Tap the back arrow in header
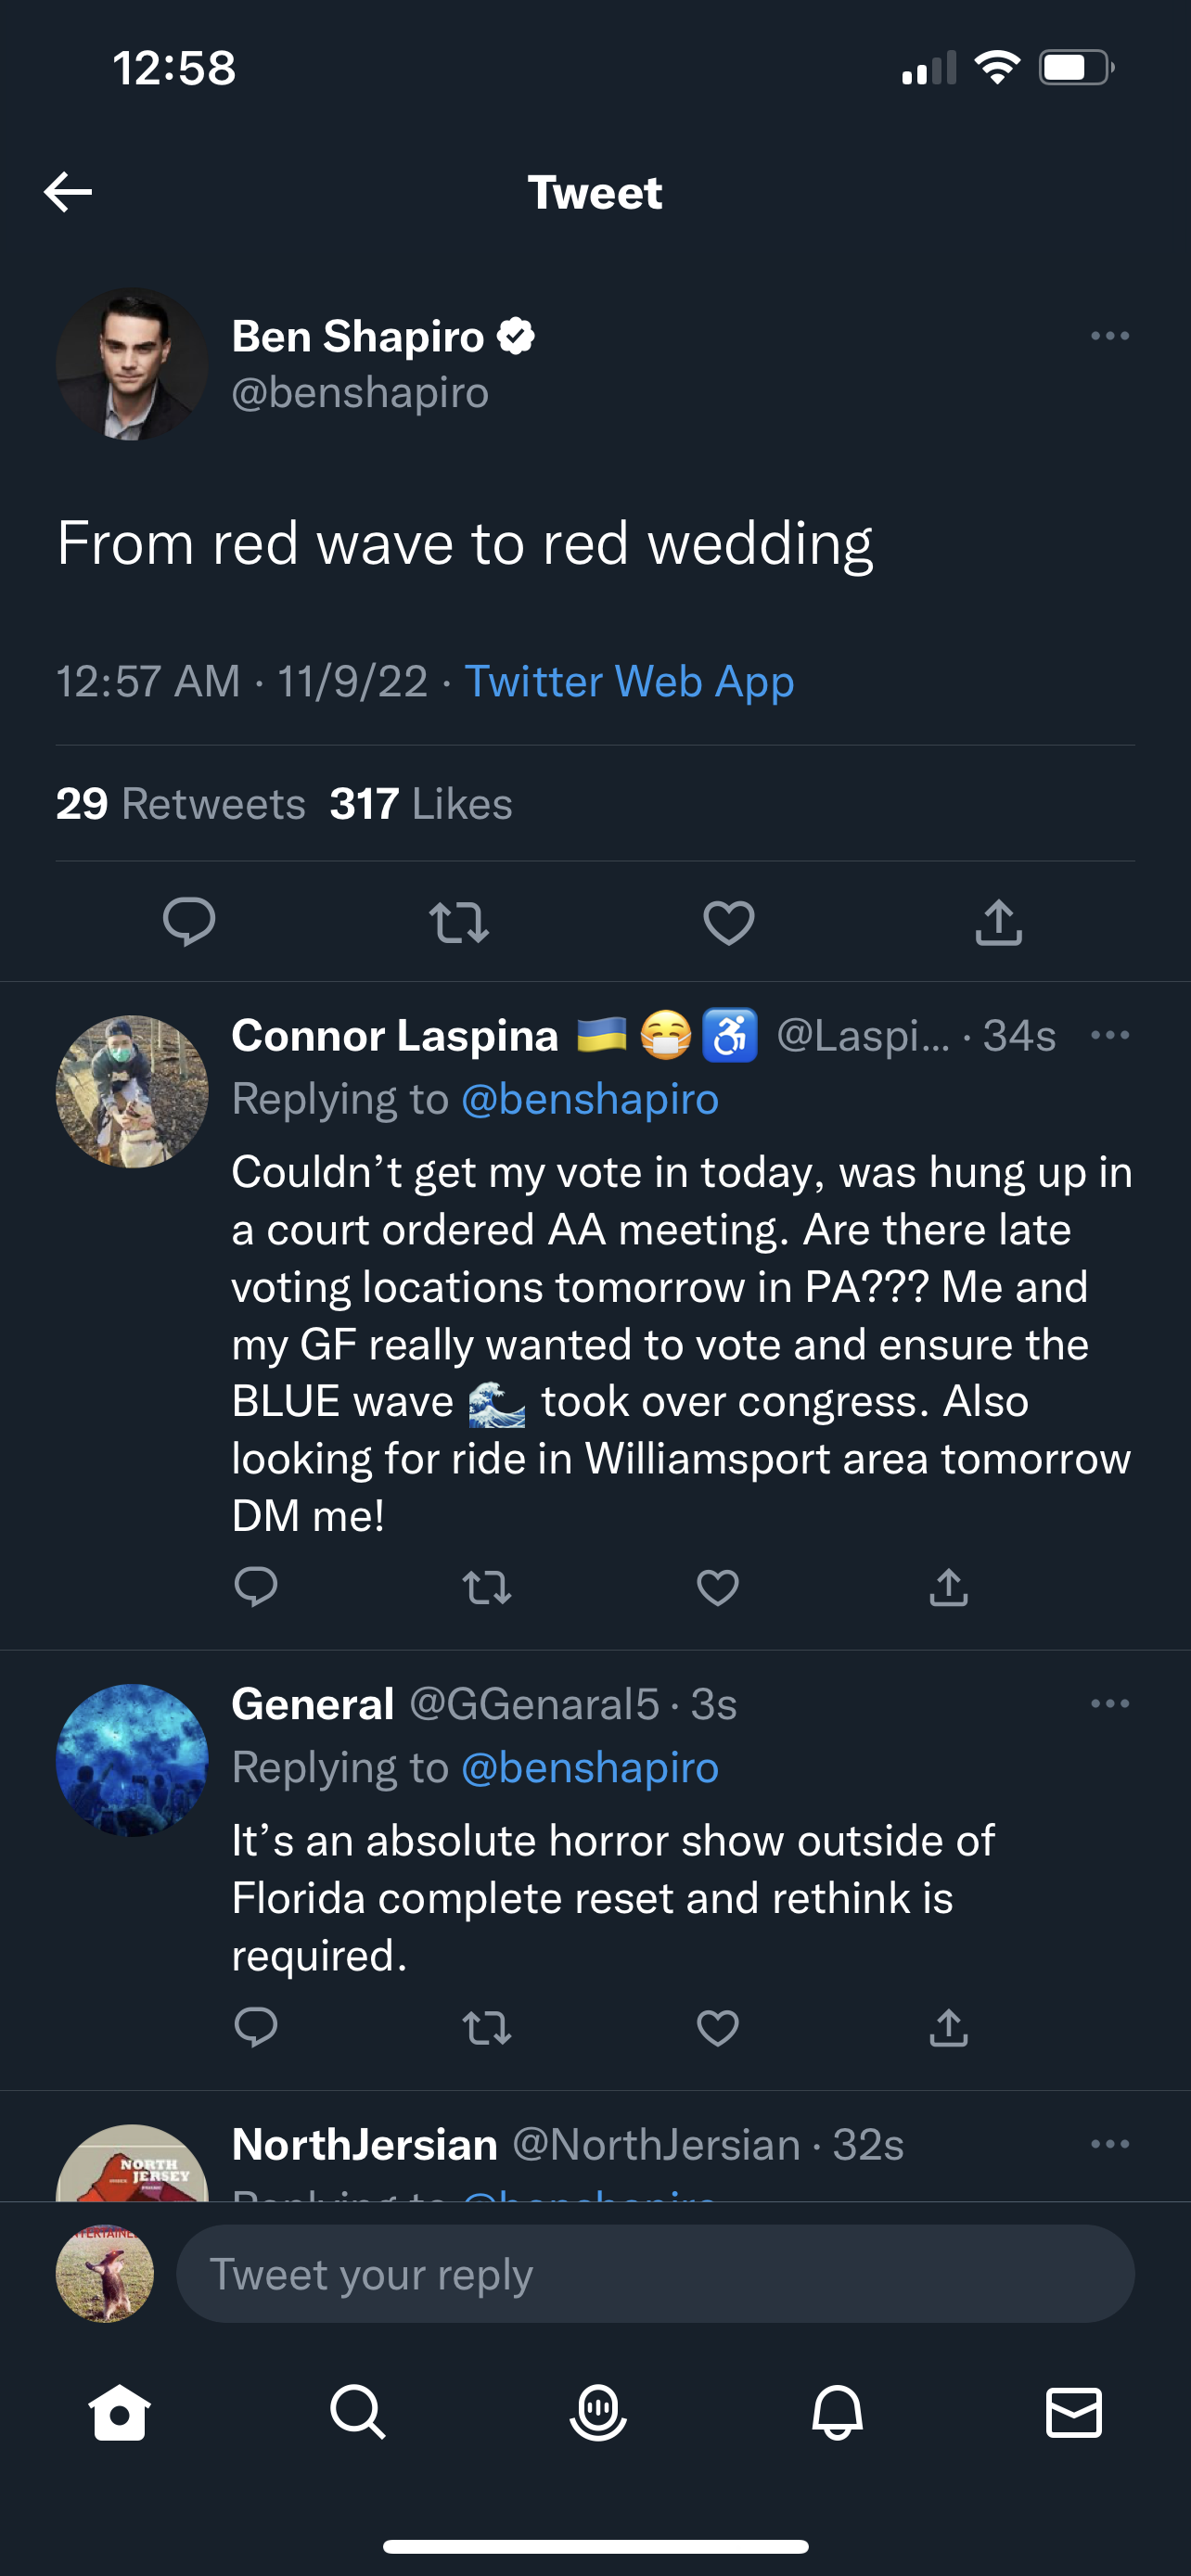1191x2576 pixels. 68,192
